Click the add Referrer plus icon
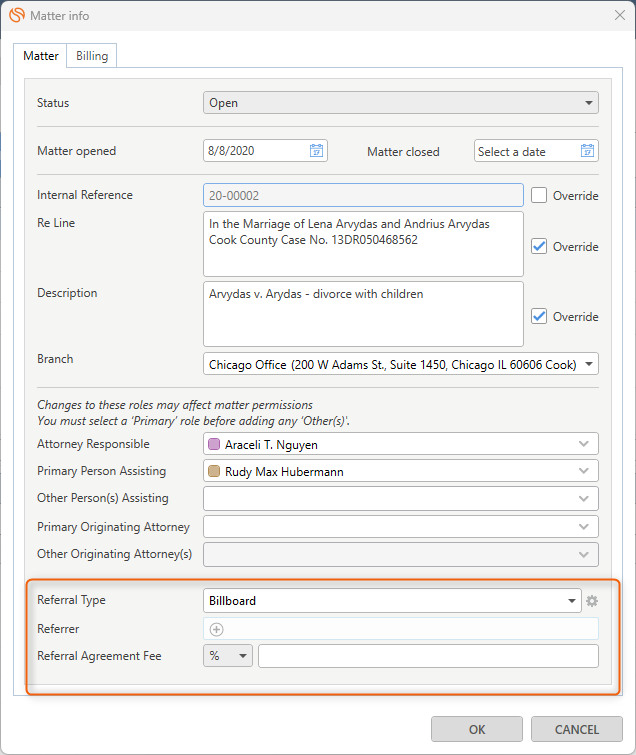This screenshot has height=755, width=636. pos(217,629)
